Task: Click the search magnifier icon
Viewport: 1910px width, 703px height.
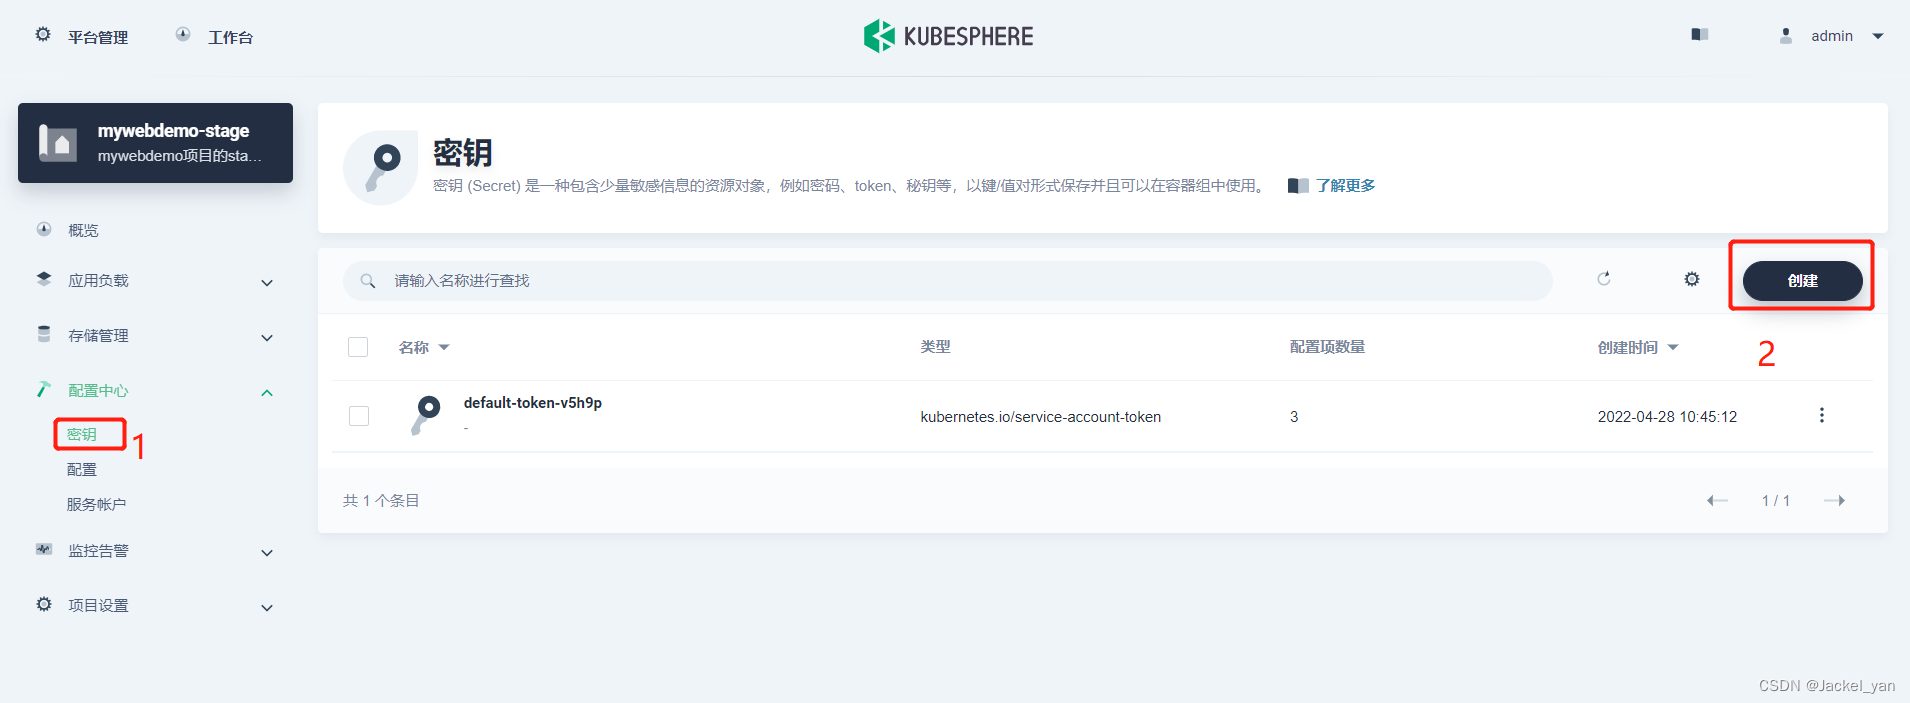Action: click(368, 281)
